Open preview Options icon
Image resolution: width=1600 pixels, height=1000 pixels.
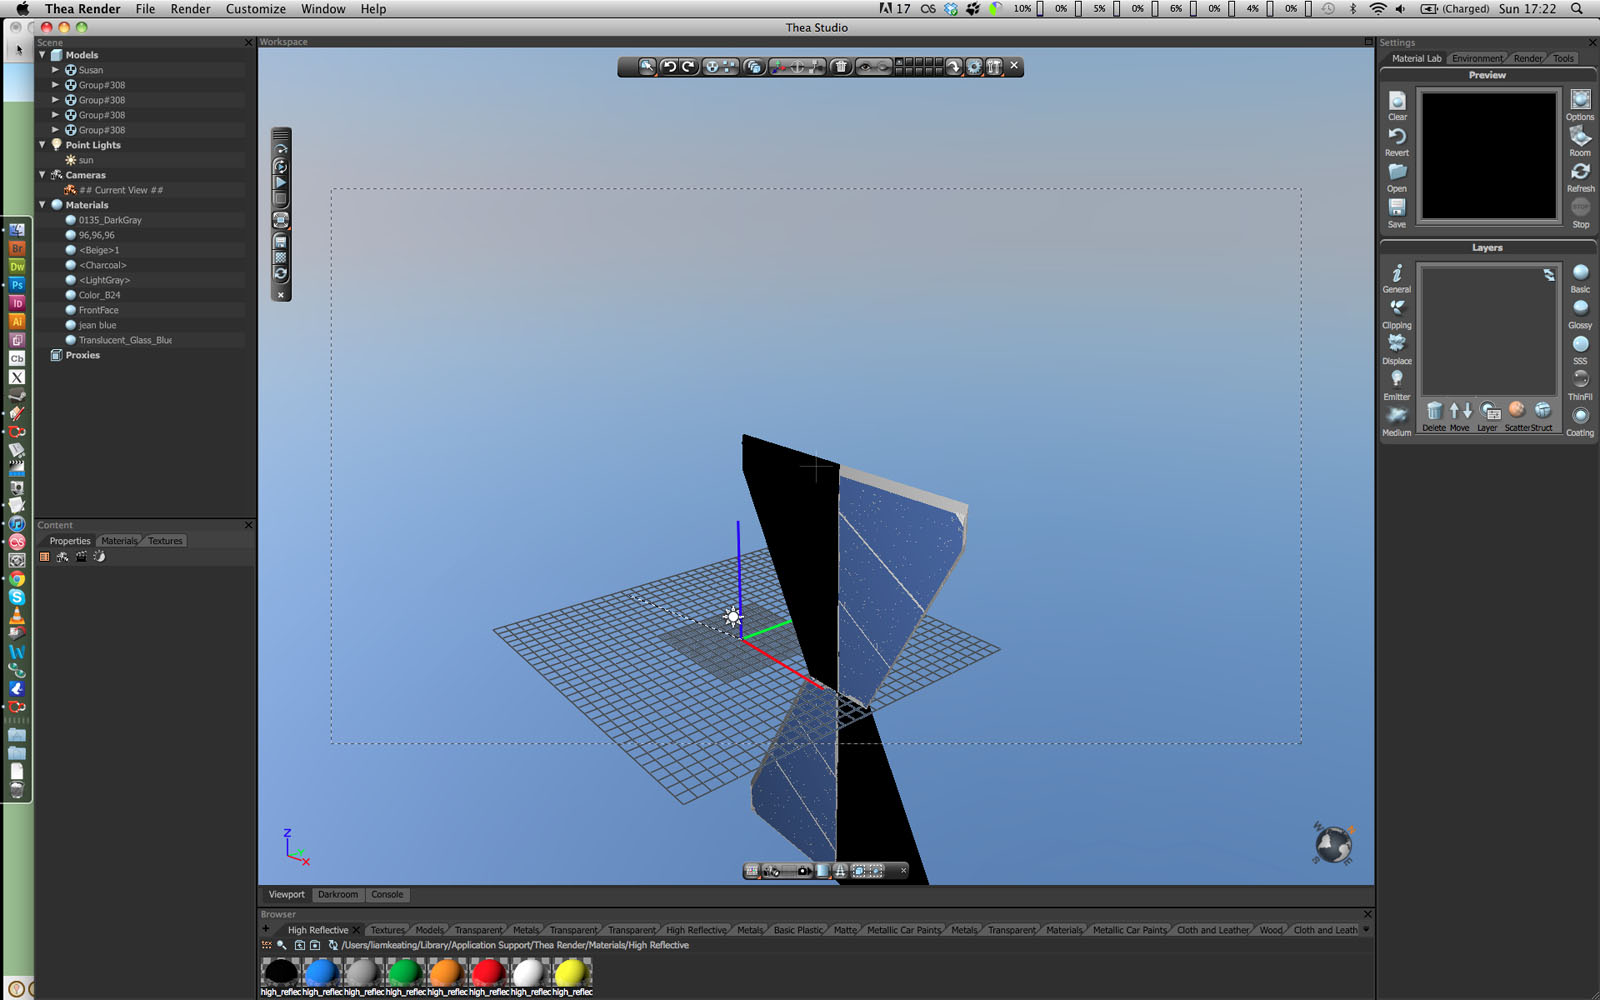coord(1580,105)
